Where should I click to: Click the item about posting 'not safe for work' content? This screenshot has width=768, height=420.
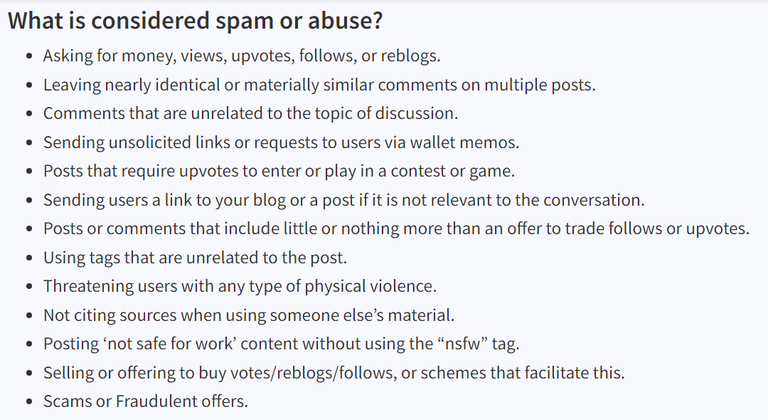[281, 344]
